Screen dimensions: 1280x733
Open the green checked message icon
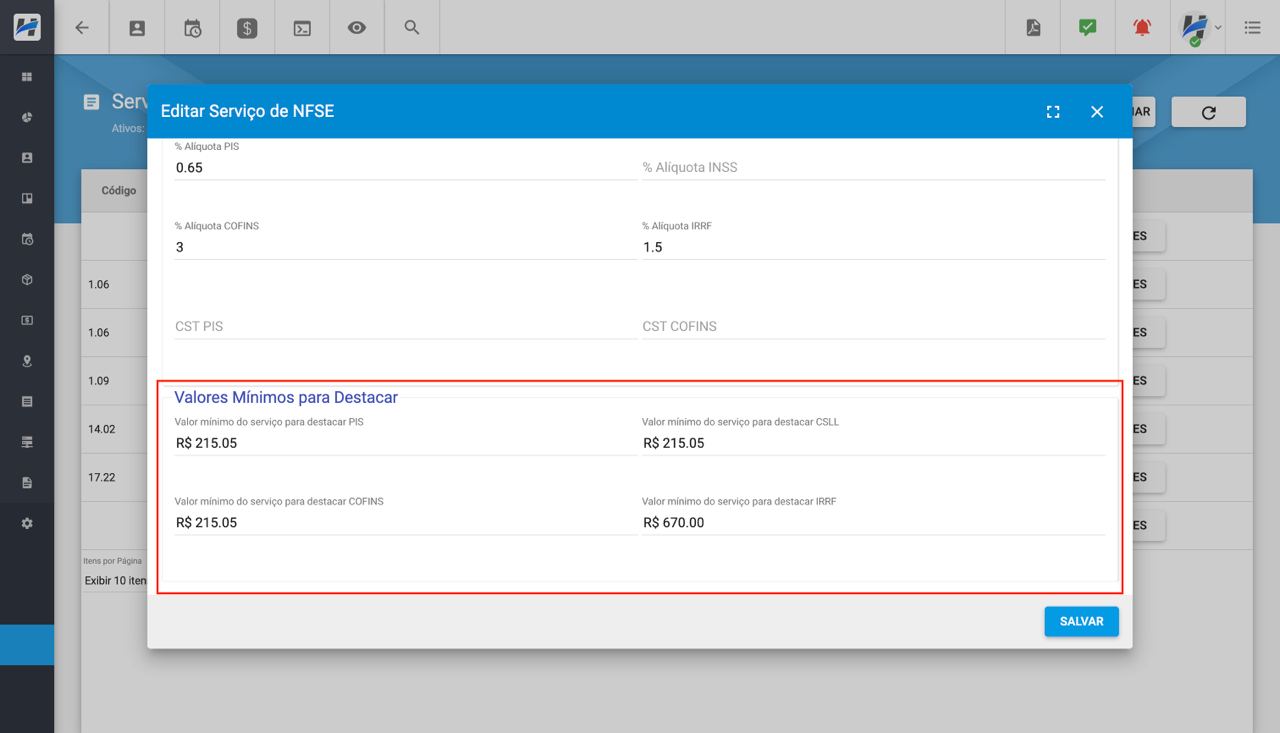coord(1088,28)
